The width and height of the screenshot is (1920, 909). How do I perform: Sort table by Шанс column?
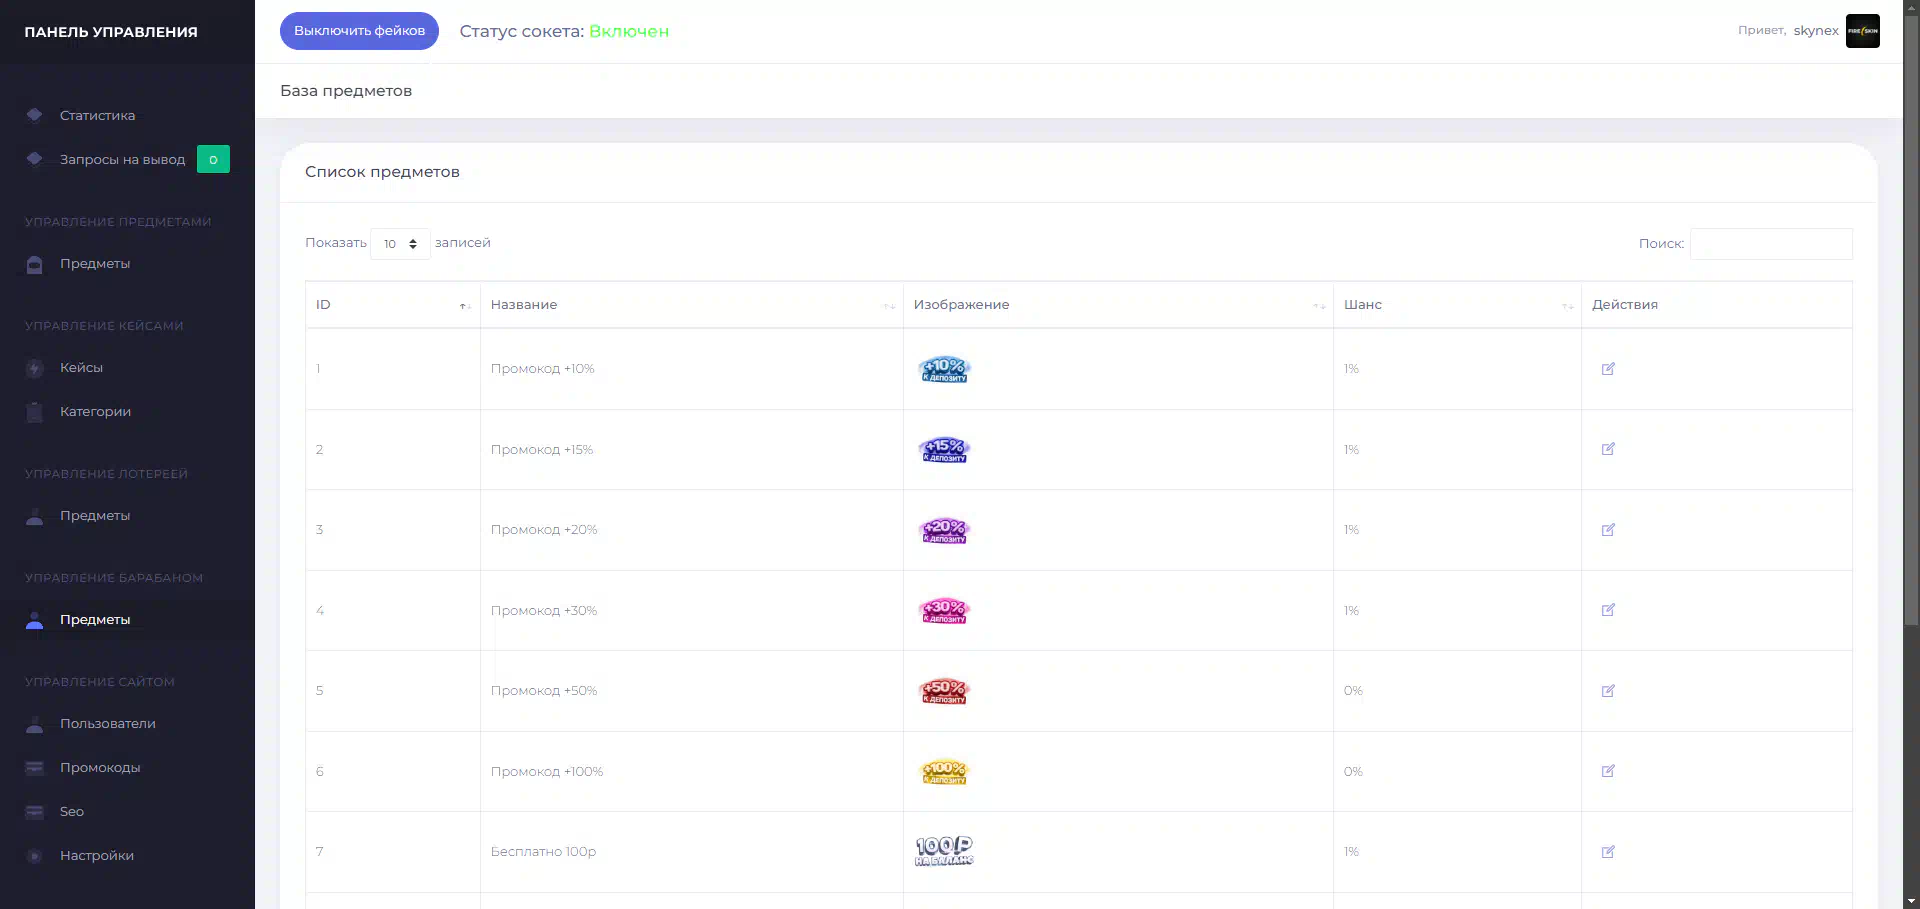(1456, 305)
